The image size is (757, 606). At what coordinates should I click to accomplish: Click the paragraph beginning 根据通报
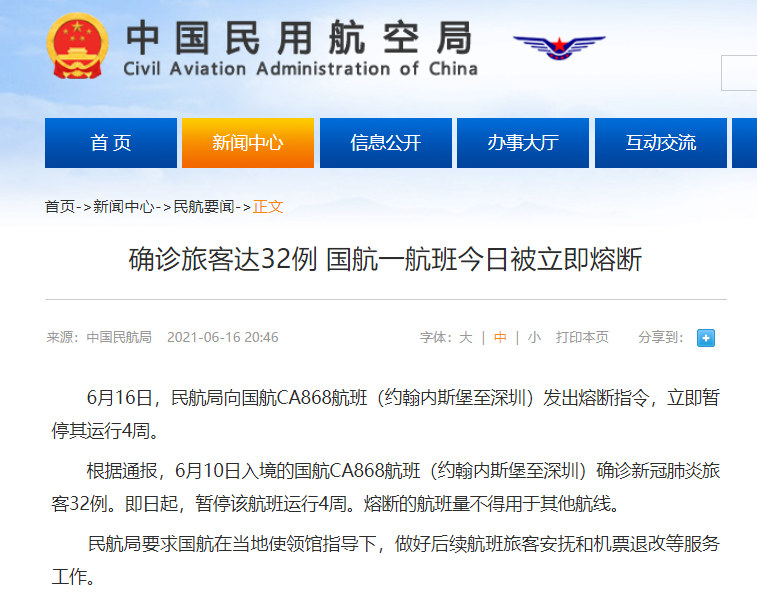pyautogui.click(x=386, y=487)
